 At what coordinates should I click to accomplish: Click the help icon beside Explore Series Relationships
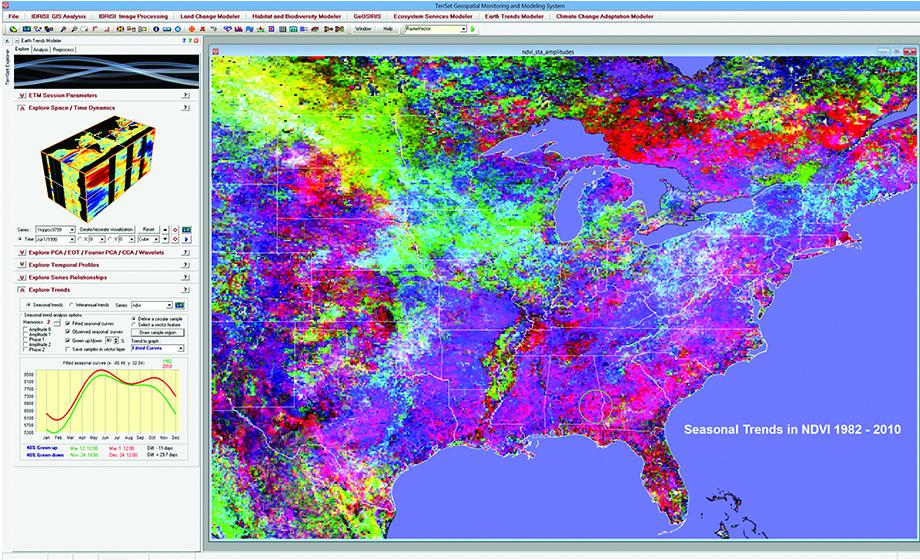[186, 278]
